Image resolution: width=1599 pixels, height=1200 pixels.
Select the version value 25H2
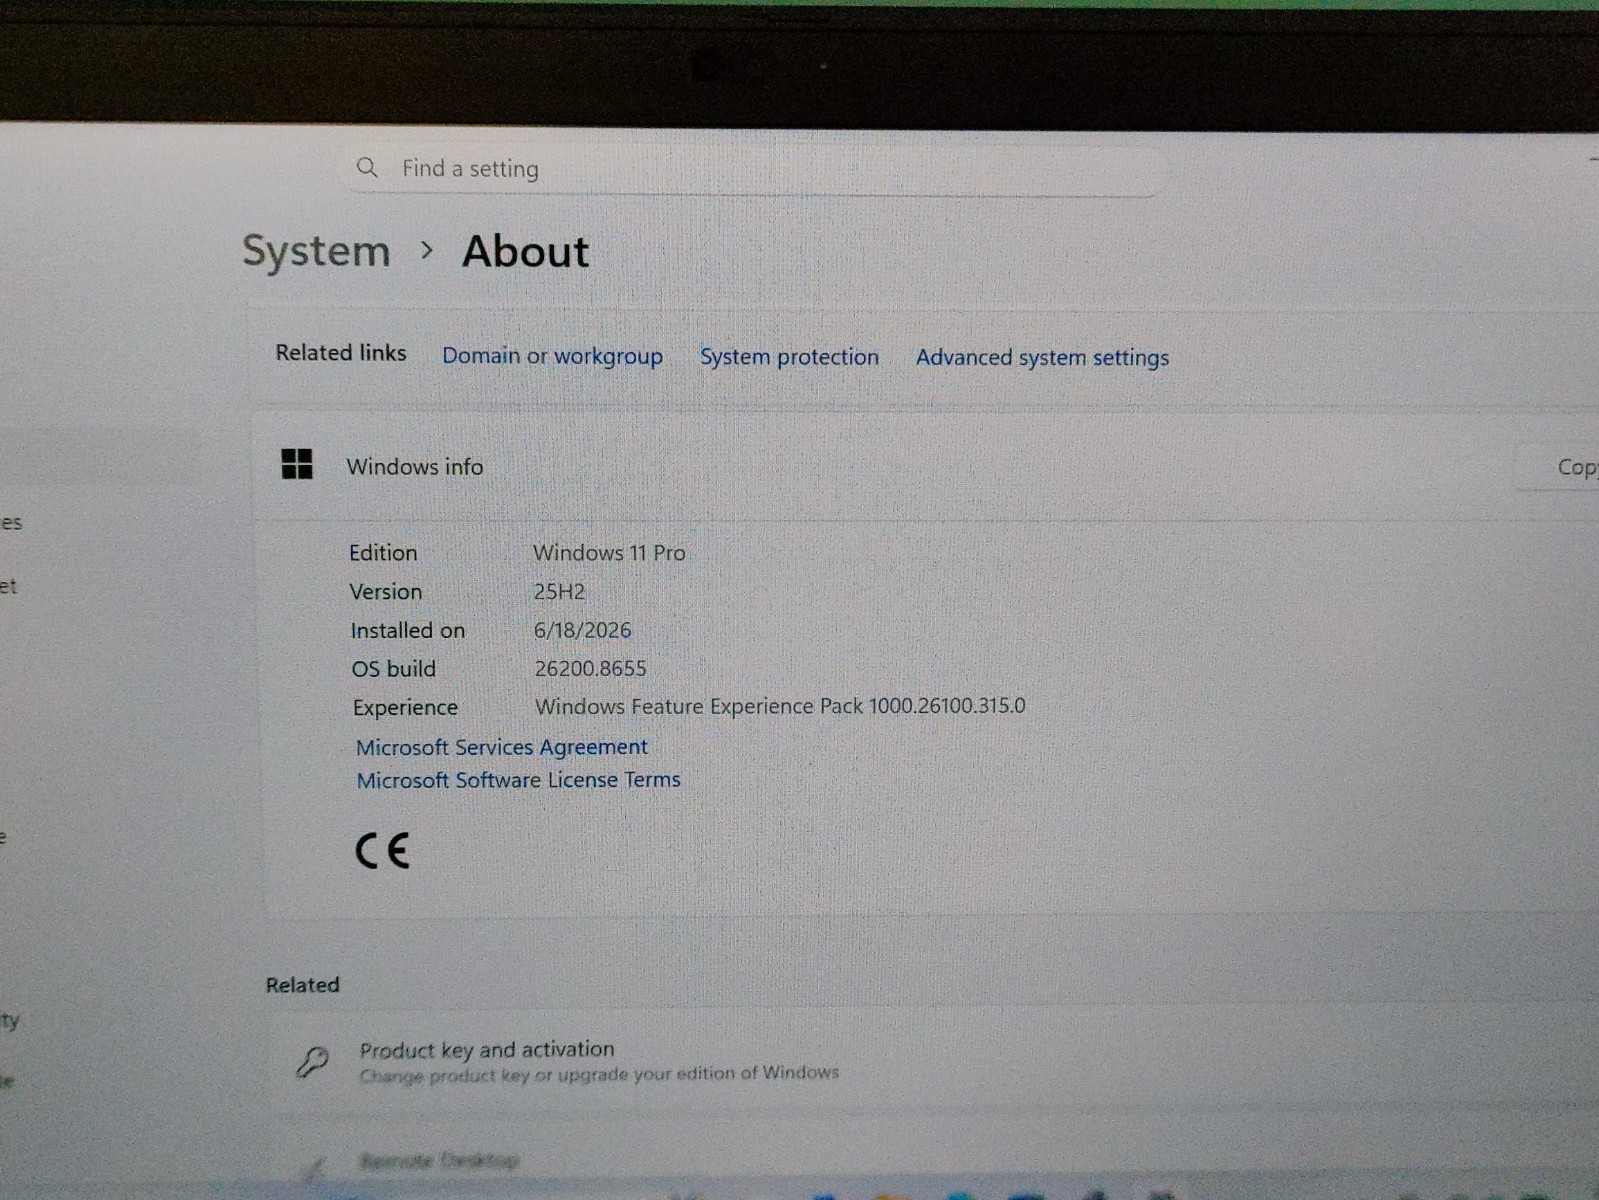click(559, 591)
